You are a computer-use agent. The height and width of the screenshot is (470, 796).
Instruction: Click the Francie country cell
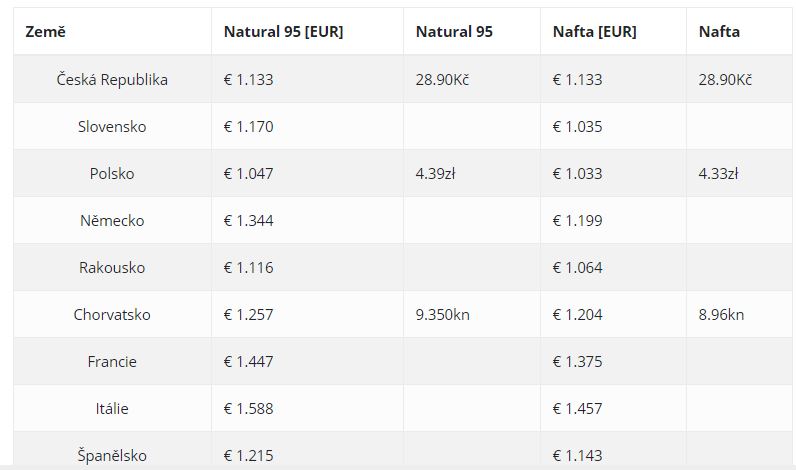[112, 361]
